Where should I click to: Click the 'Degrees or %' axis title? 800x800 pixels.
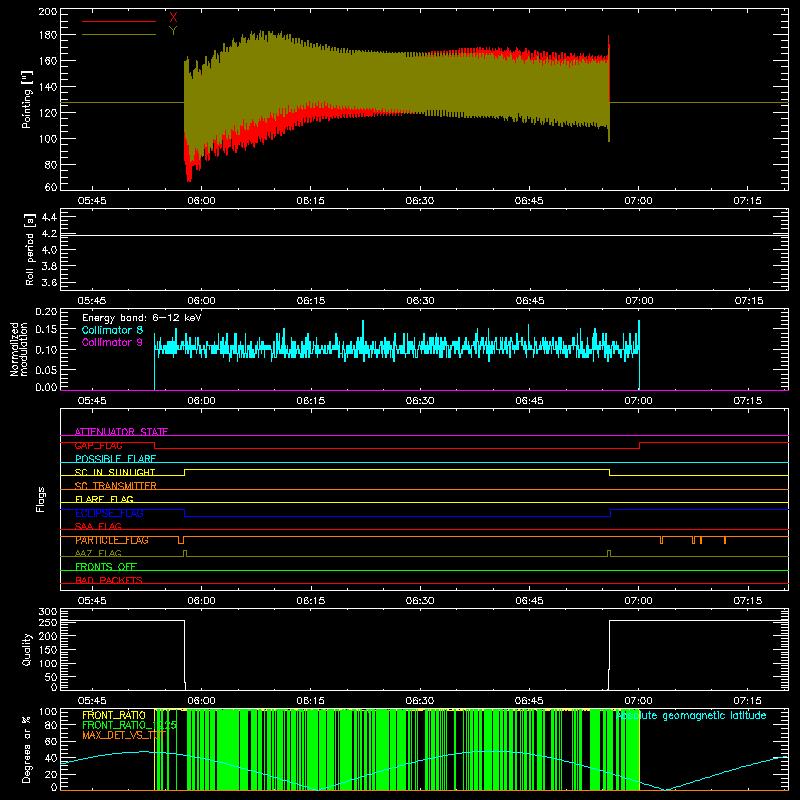click(x=27, y=749)
